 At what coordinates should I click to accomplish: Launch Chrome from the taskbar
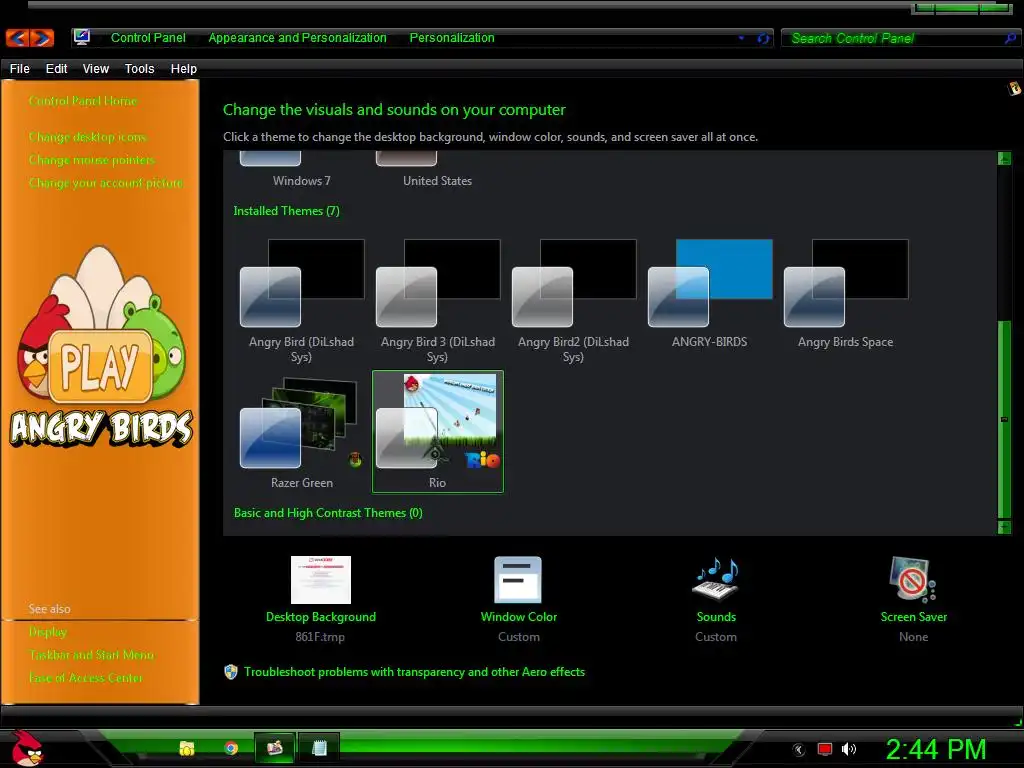tap(231, 748)
